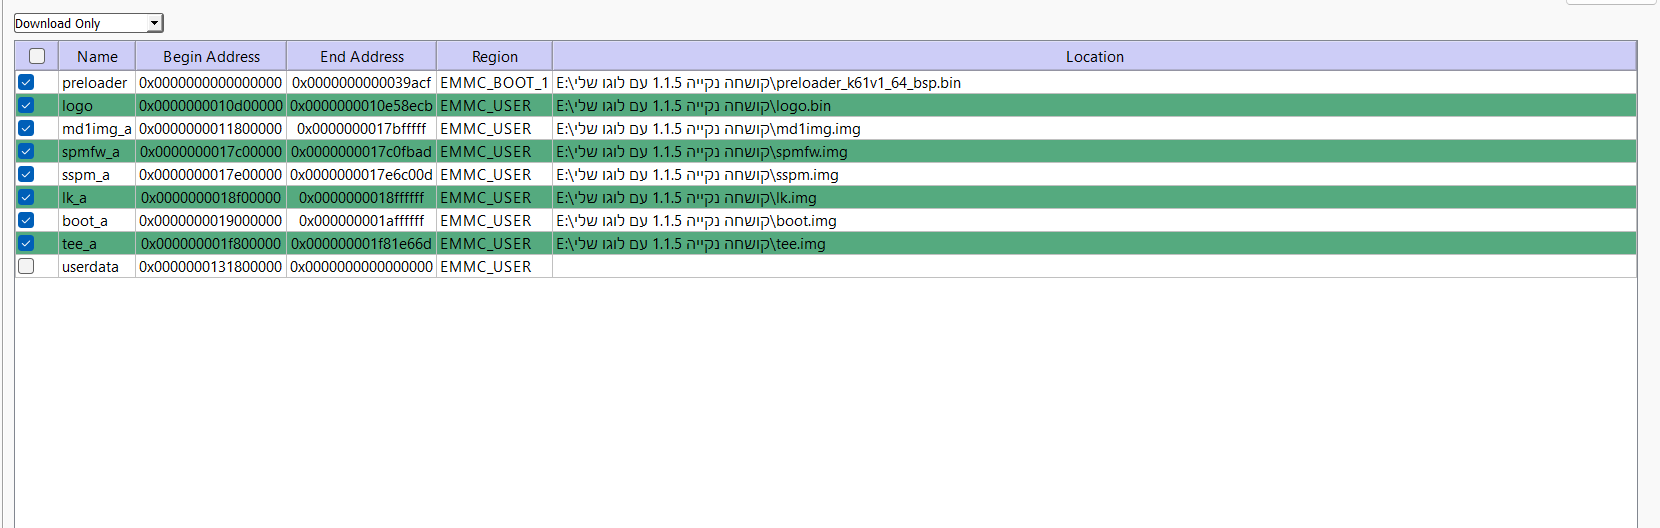Click the preloader_k61v1_64_bsp.bin location path
The height and width of the screenshot is (528, 1660).
[x=758, y=82]
